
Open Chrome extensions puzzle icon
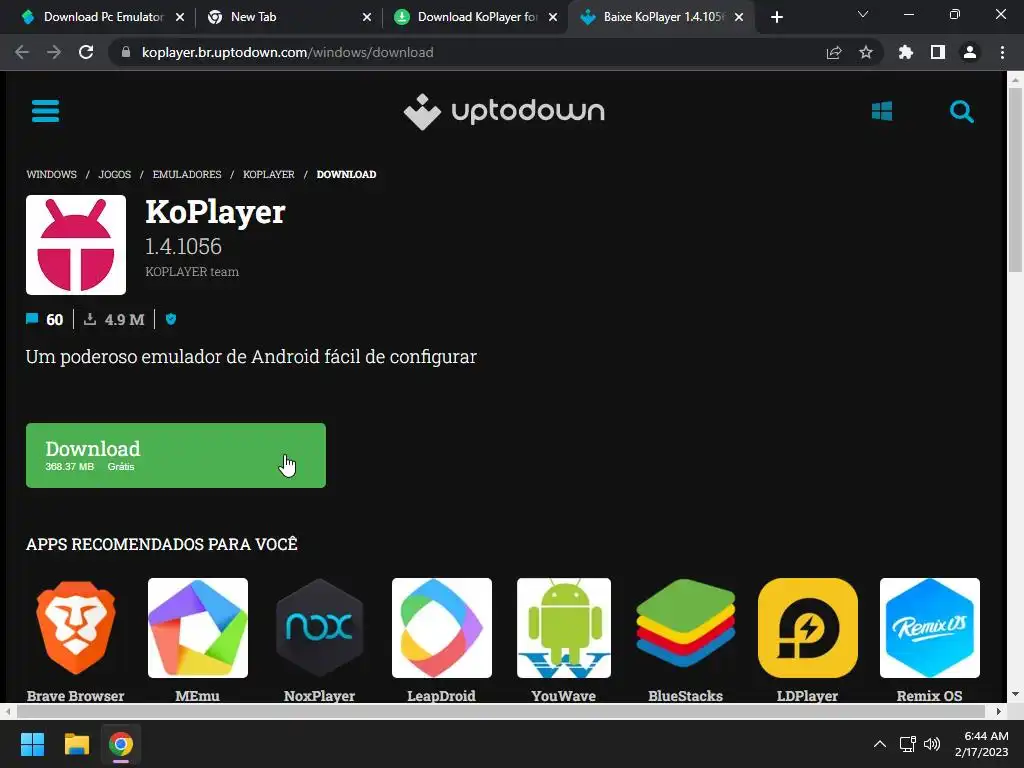coord(906,52)
